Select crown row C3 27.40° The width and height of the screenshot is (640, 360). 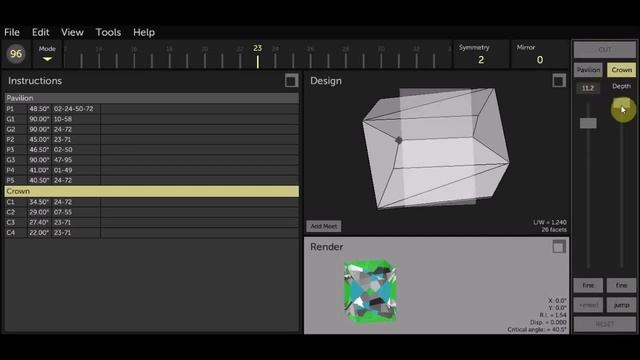(151, 222)
